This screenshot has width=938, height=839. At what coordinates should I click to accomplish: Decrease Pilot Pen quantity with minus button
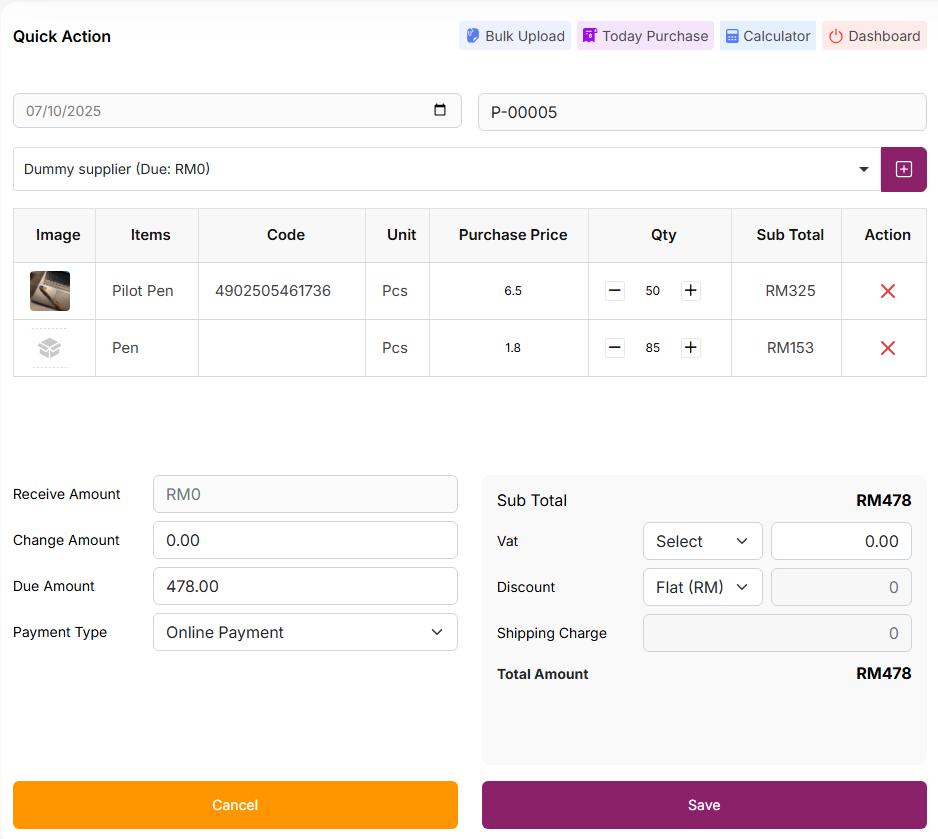pos(615,291)
